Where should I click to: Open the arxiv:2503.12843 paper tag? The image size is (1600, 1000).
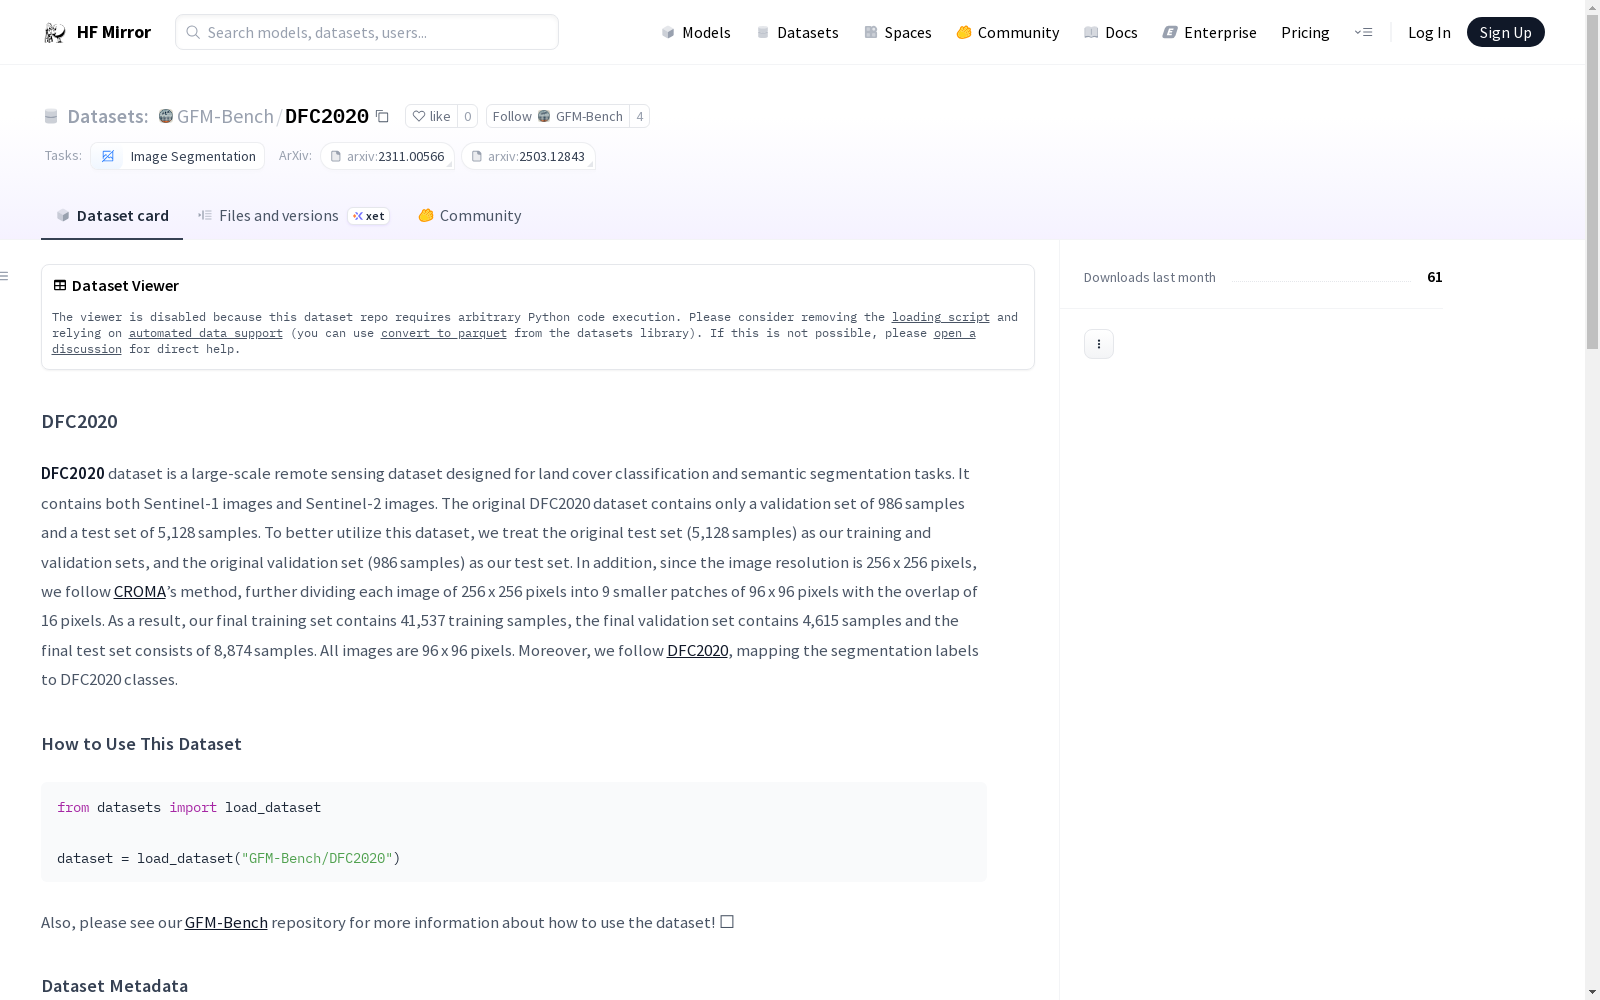point(528,156)
